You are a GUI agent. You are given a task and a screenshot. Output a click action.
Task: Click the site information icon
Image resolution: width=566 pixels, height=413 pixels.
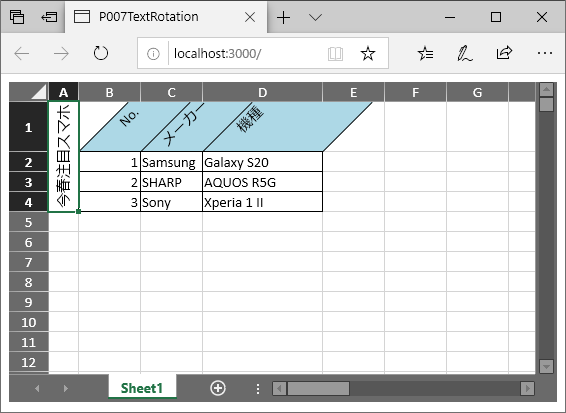(153, 54)
